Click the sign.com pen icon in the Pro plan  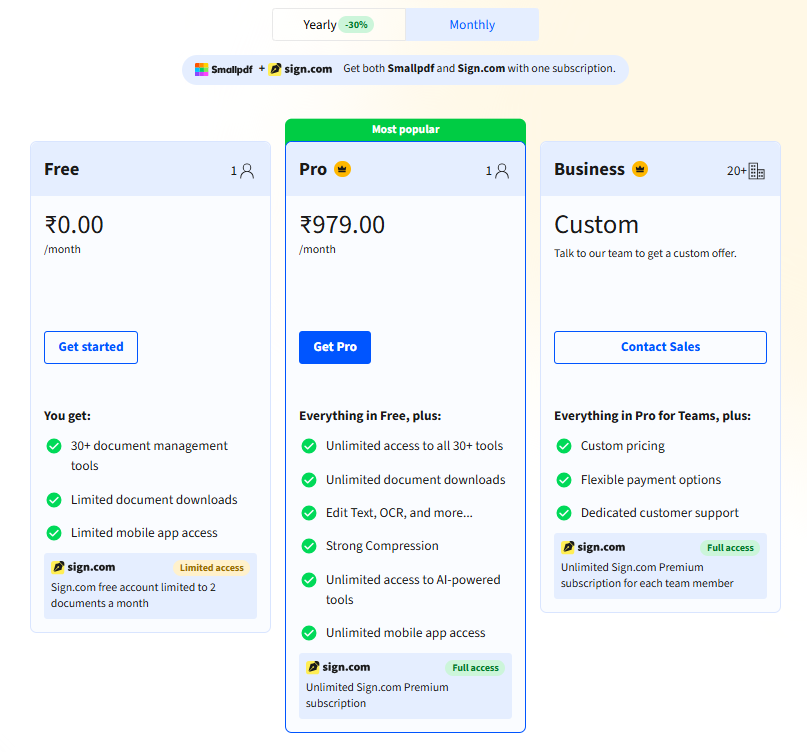point(313,667)
